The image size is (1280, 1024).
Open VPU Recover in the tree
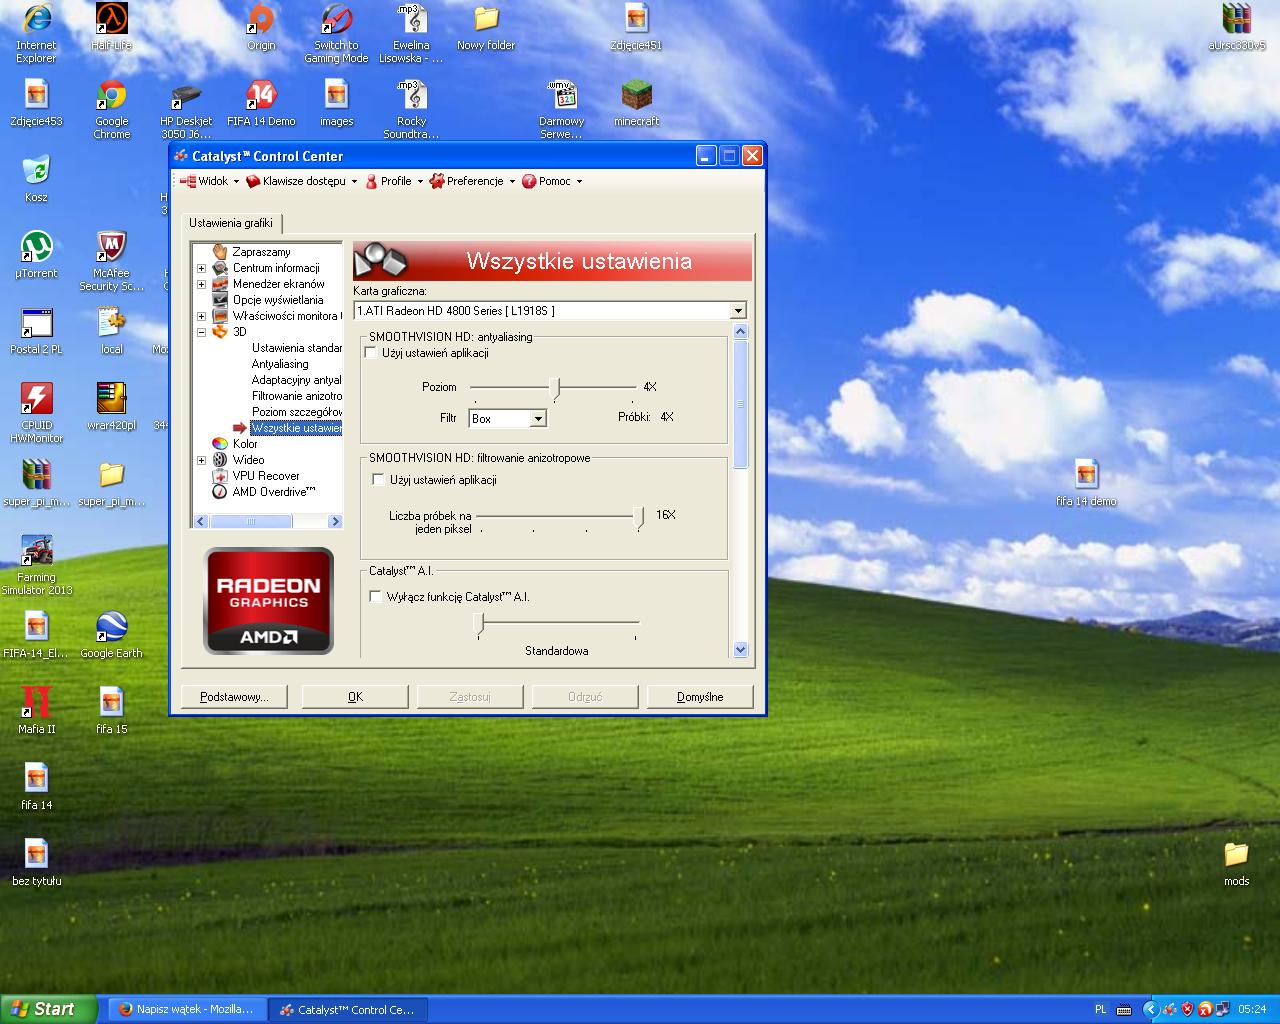(266, 476)
